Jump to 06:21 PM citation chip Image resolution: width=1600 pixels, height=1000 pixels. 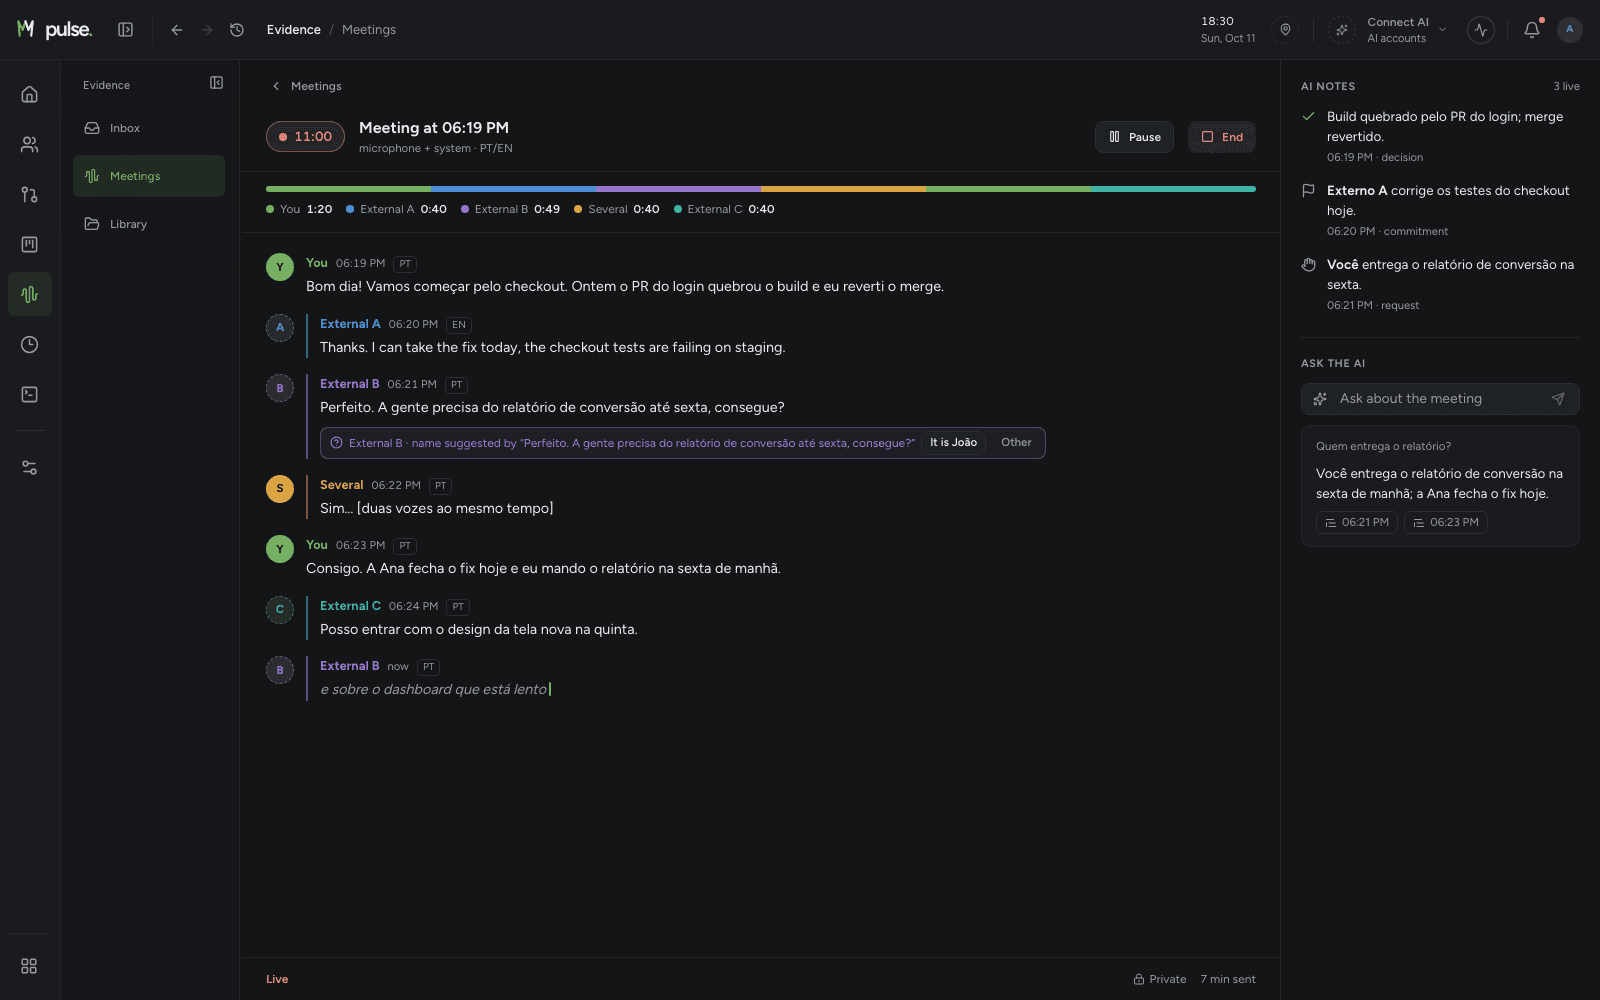tap(1357, 522)
